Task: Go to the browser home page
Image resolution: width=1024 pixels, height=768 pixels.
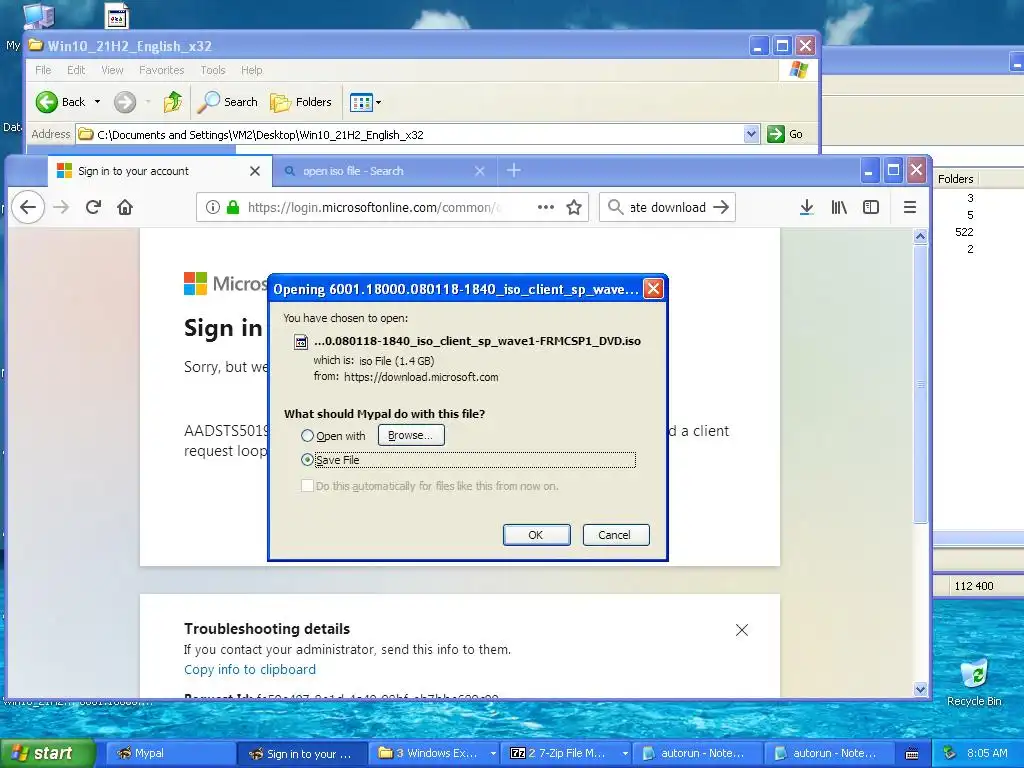Action: point(125,207)
